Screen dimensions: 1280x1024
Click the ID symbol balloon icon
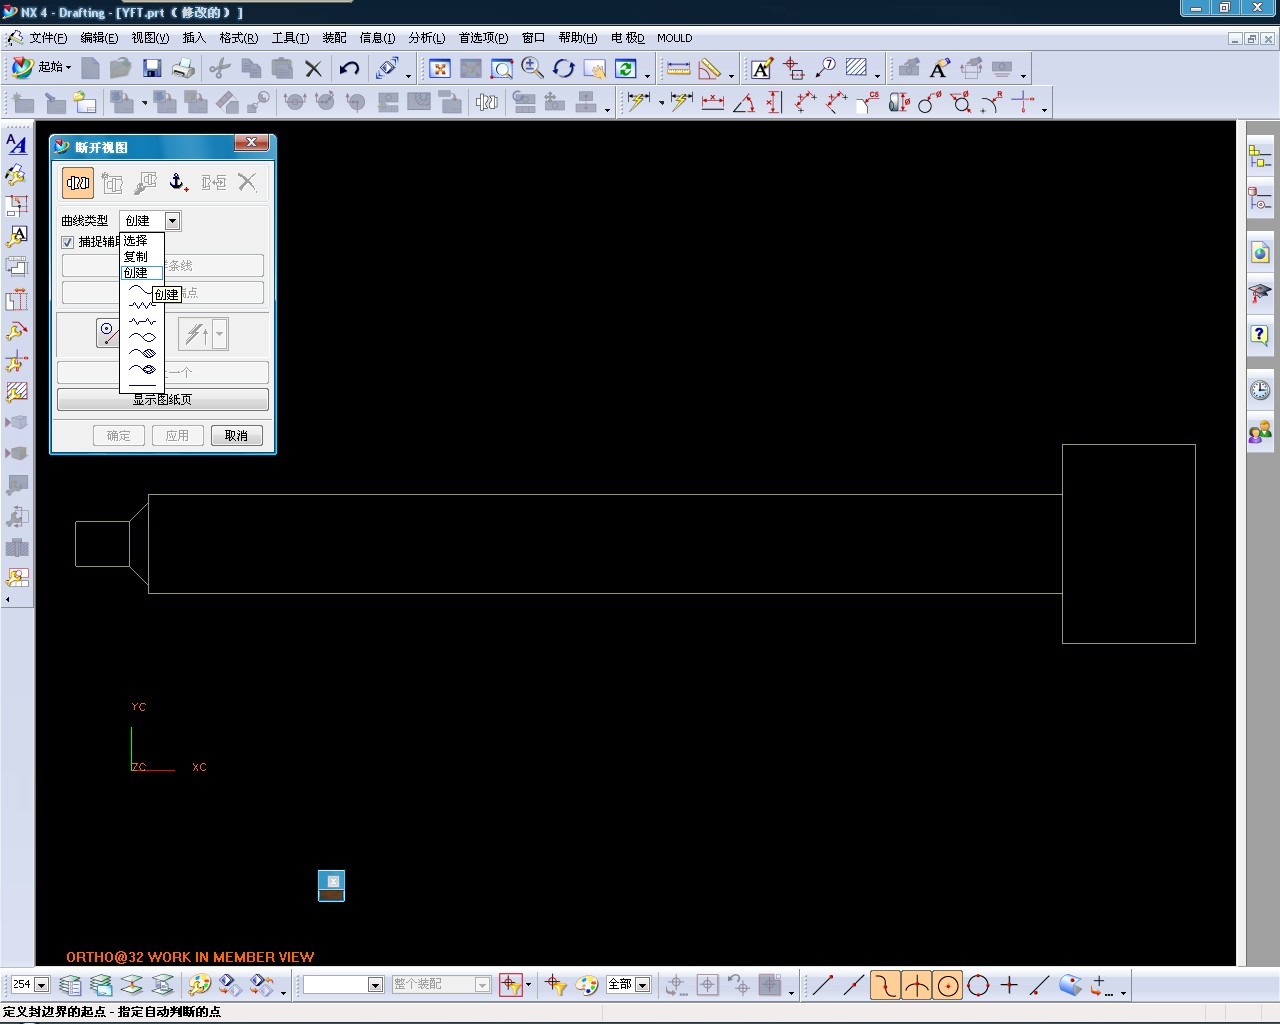(825, 68)
